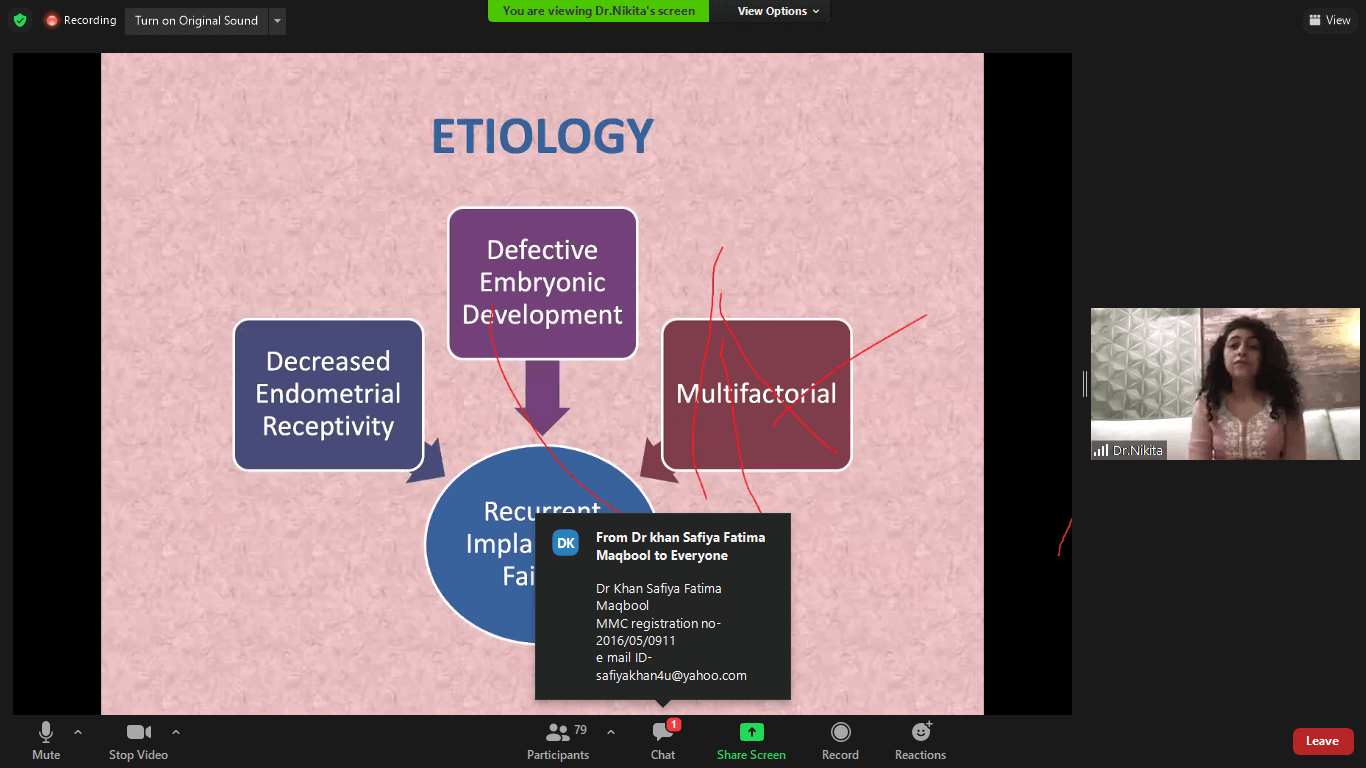Expand video options chevron beside Stop Video
Viewport: 1366px width, 768px height.
coord(176,732)
